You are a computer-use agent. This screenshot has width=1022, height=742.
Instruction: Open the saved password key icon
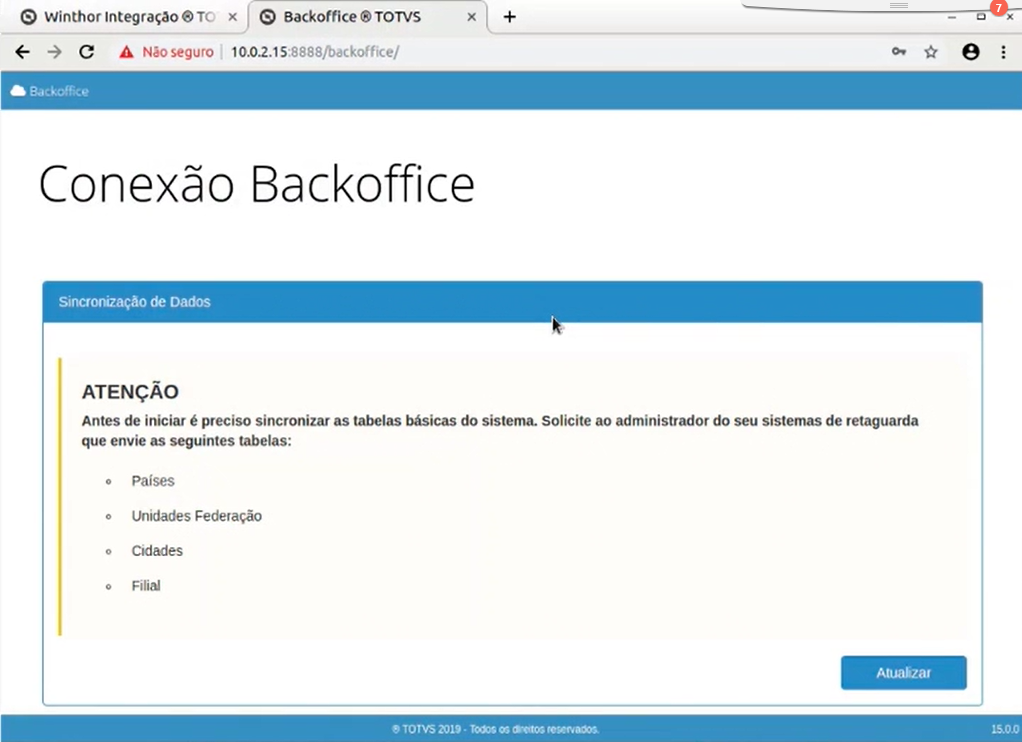point(899,52)
